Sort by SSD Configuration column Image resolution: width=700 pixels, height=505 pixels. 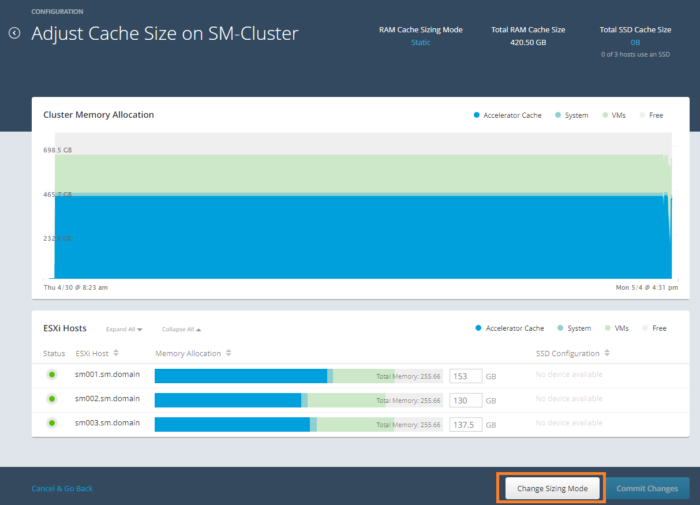click(x=573, y=353)
